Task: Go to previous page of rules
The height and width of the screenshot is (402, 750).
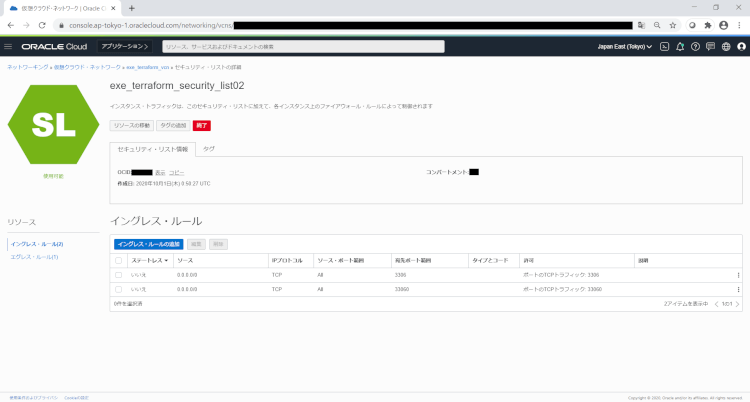Action: 716,304
